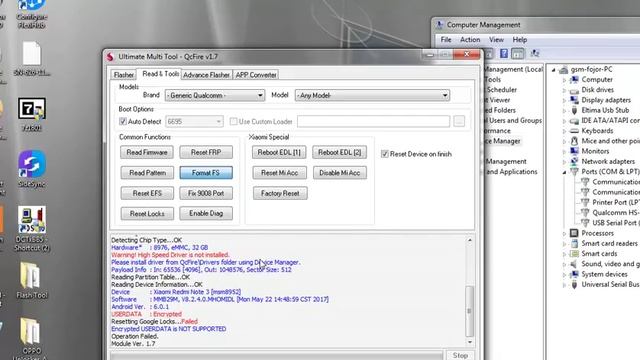Viewport: 640px width, 360px height.
Task: Click the Reset EFS button
Action: coord(147,193)
